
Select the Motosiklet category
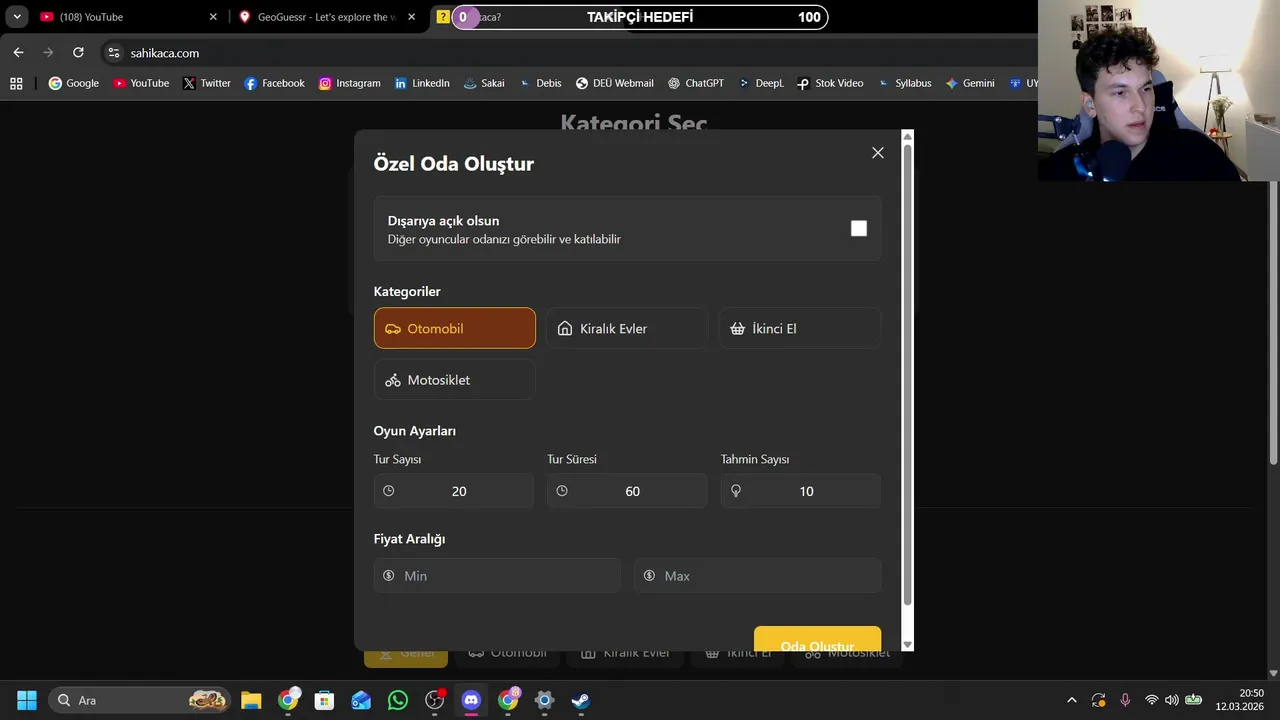455,380
